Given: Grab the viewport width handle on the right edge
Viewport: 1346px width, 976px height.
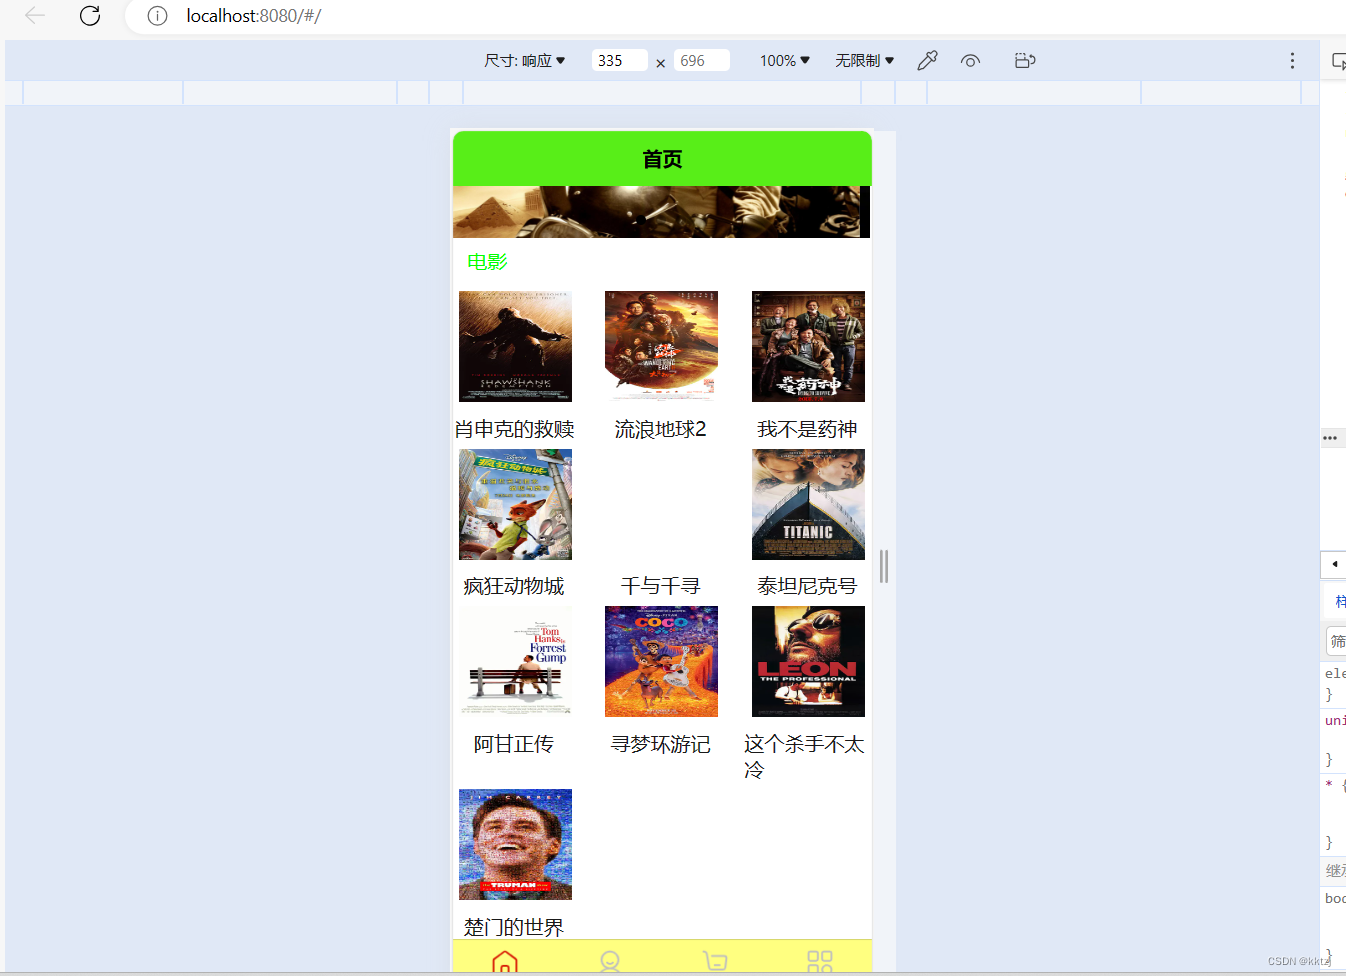Looking at the screenshot, I should coord(884,566).
